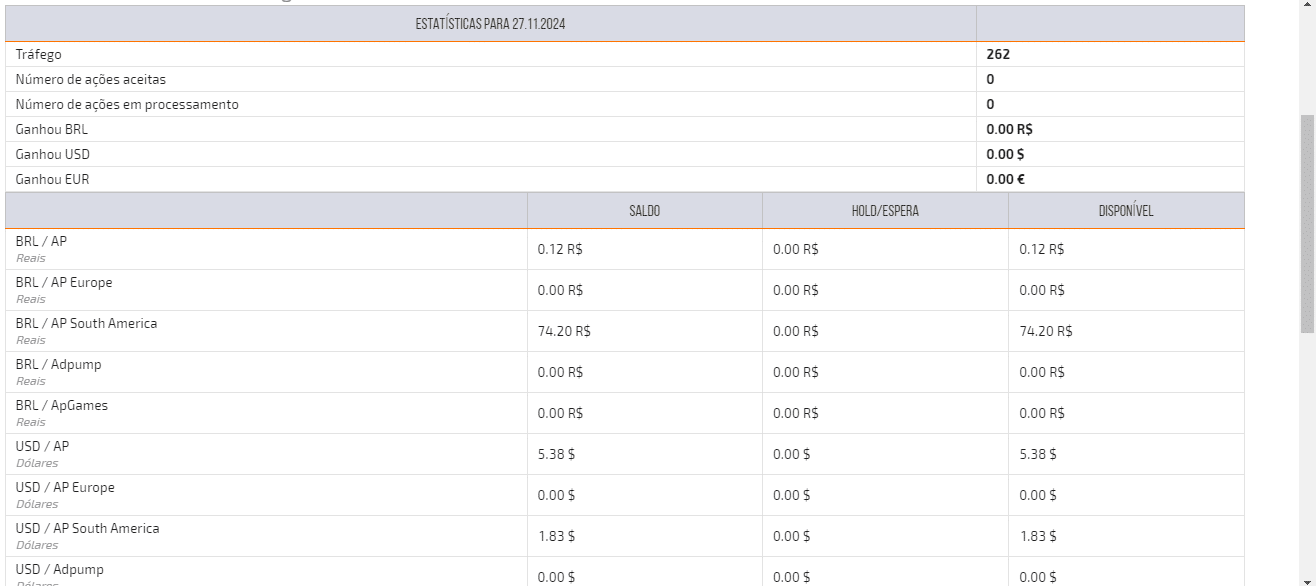Click the 1.83 $ value in the Saldo column

pos(556,536)
